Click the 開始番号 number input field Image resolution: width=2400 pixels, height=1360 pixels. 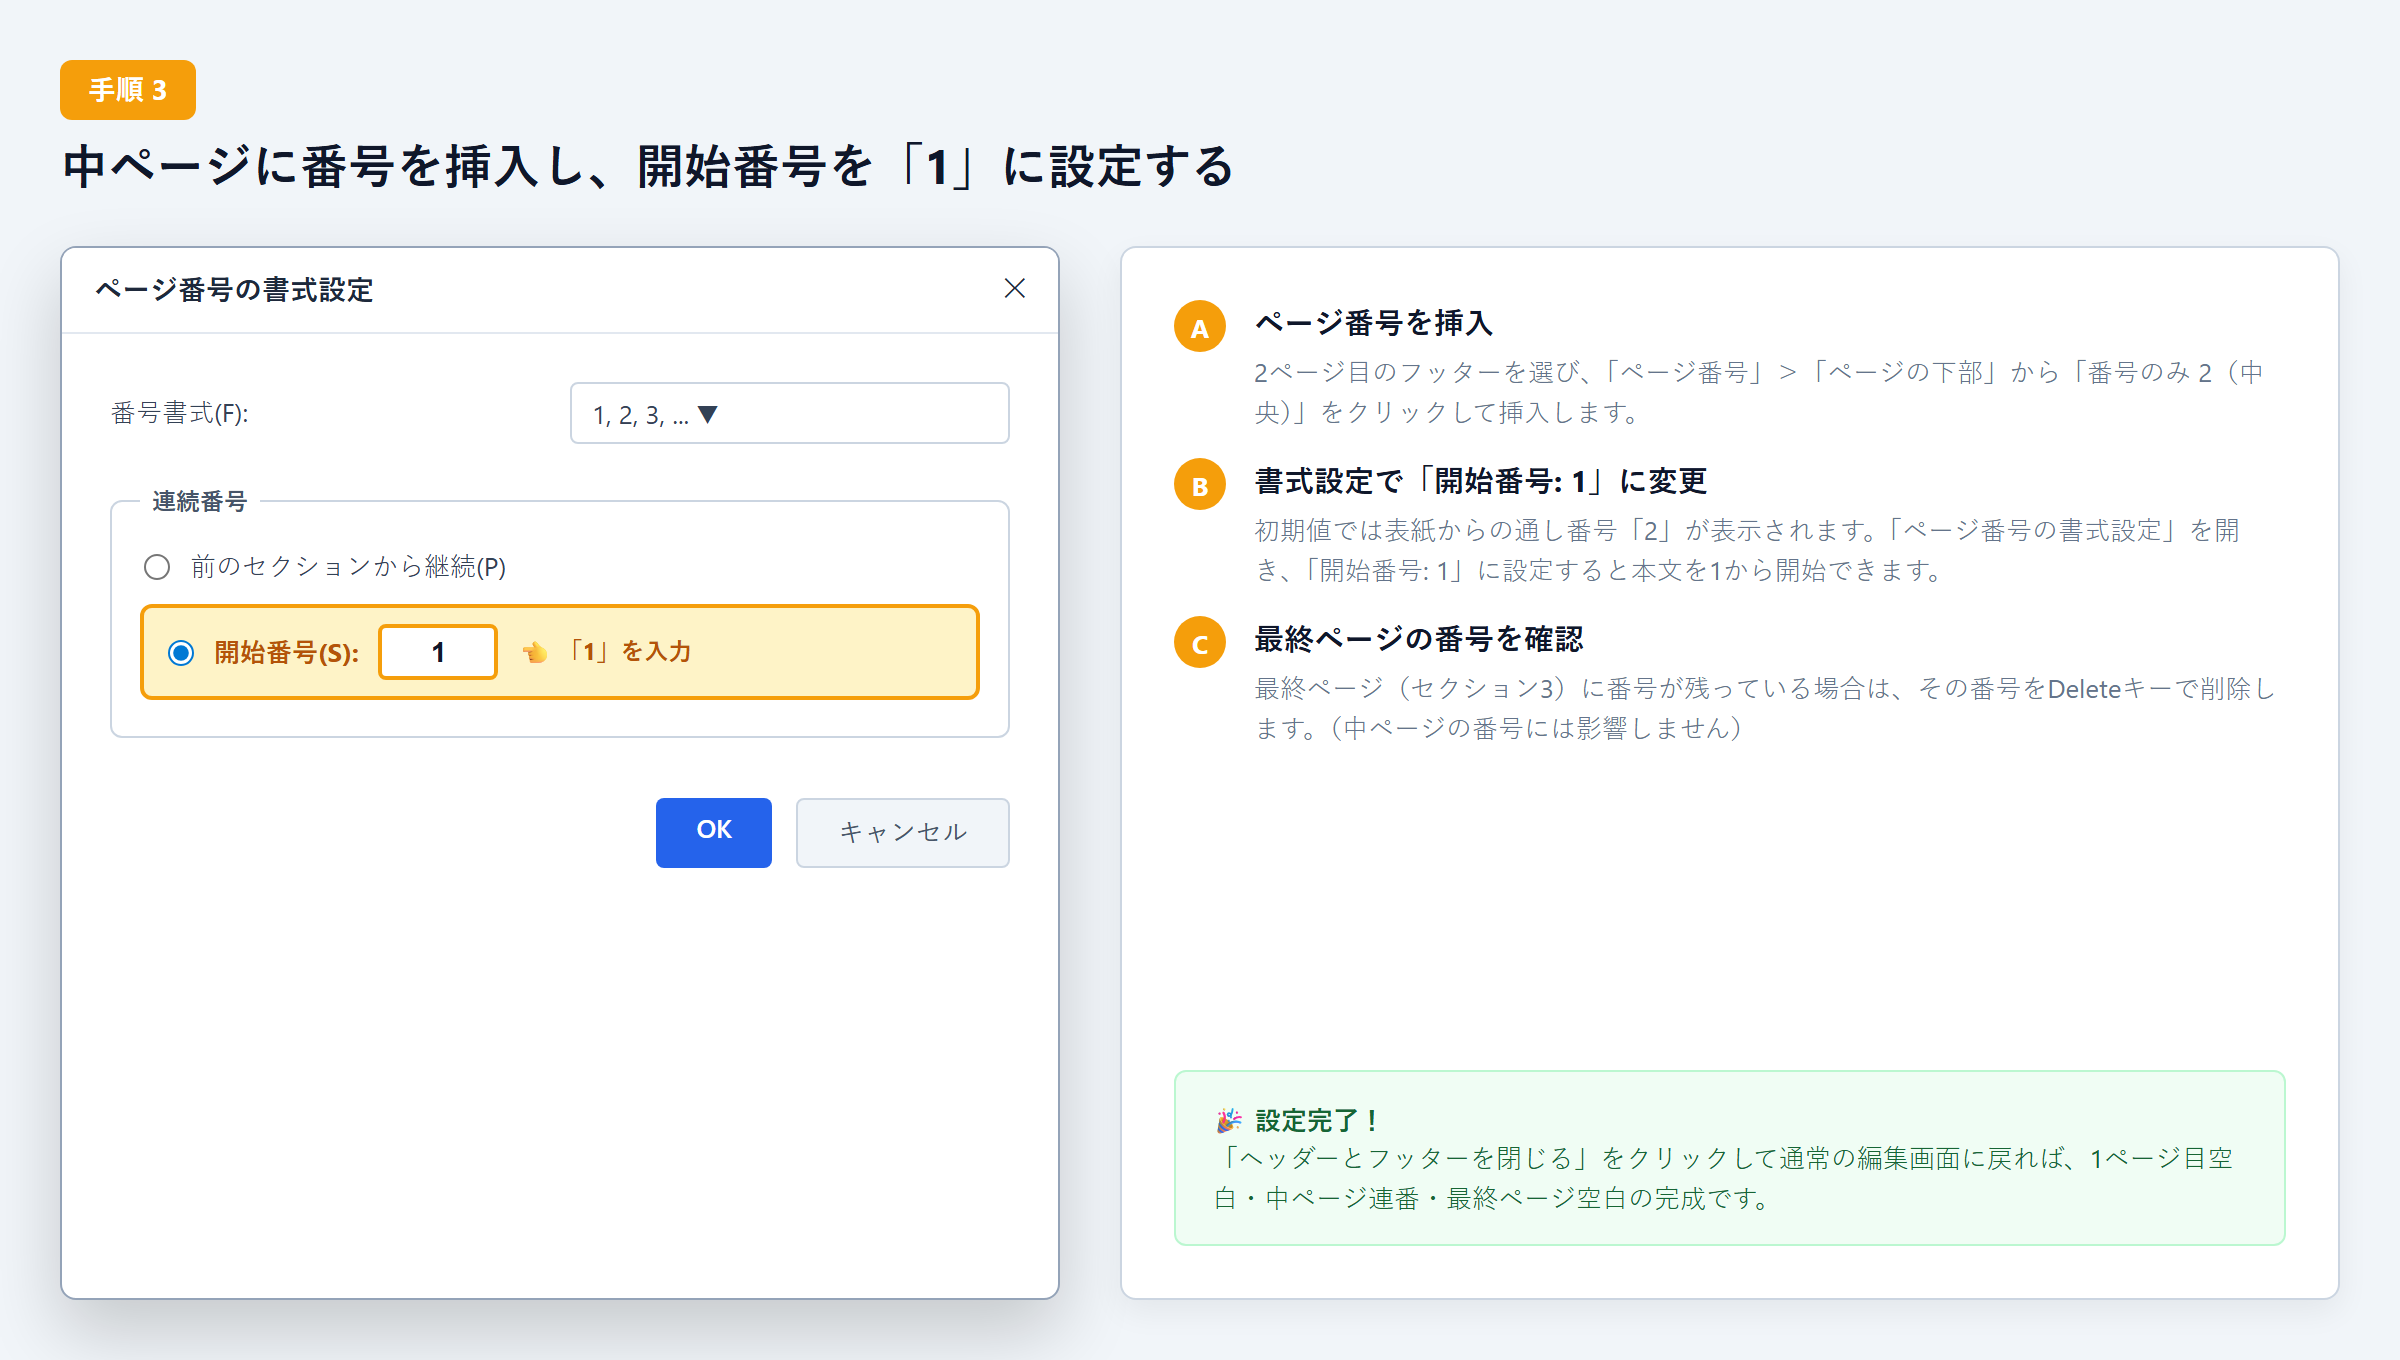point(438,652)
